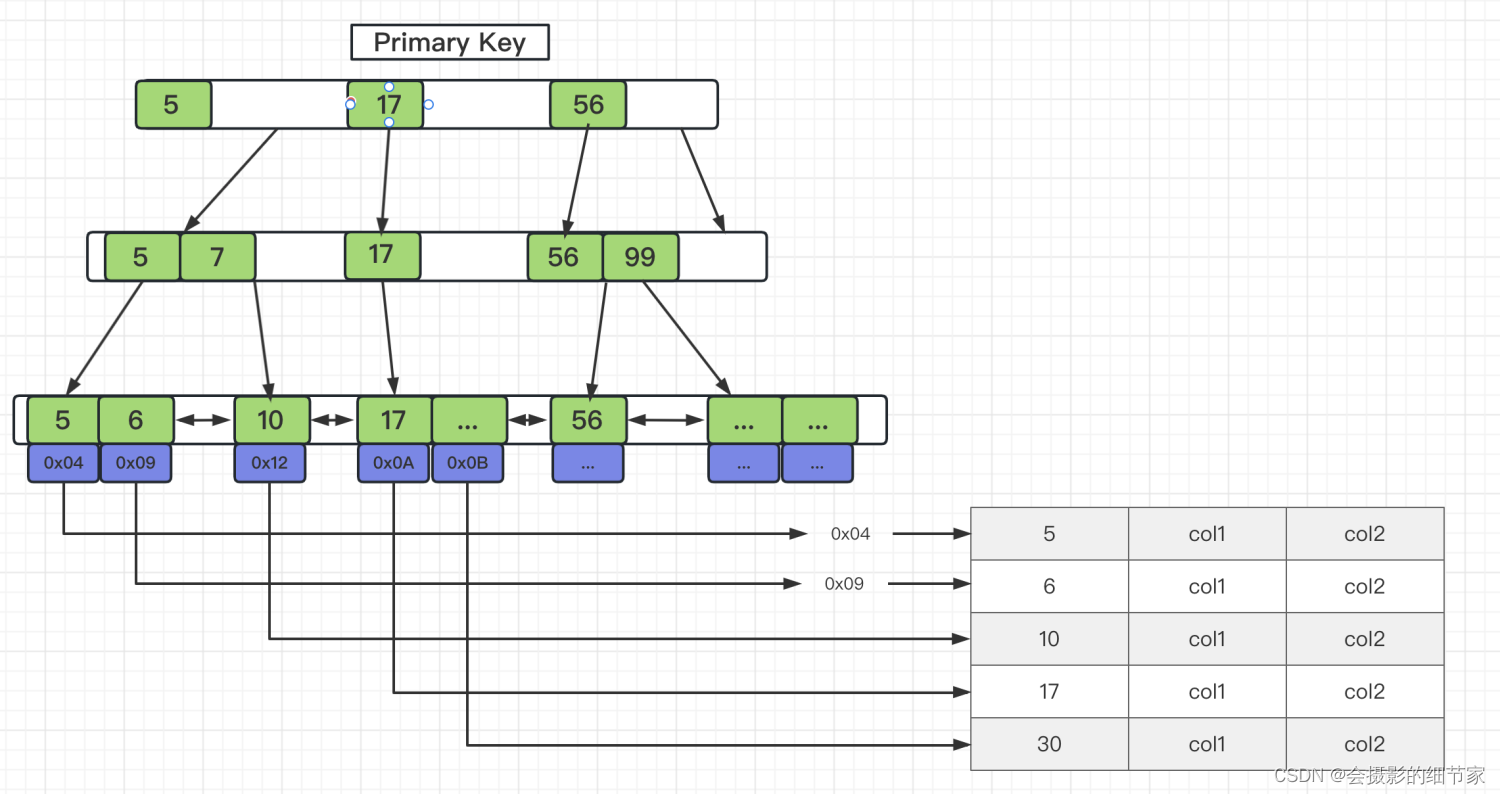Click the bottom handle of selected node 17
The height and width of the screenshot is (794, 1500).
[389, 122]
